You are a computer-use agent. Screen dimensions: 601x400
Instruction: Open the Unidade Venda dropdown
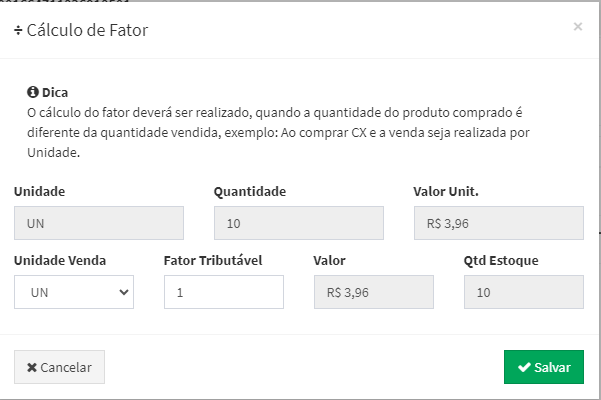pos(74,292)
